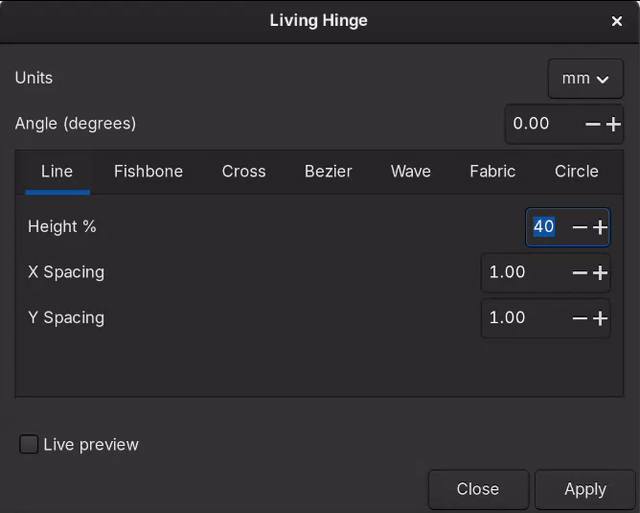Viewport: 640px width, 513px height.
Task: Decrease Height % using minus icon
Action: (x=580, y=227)
